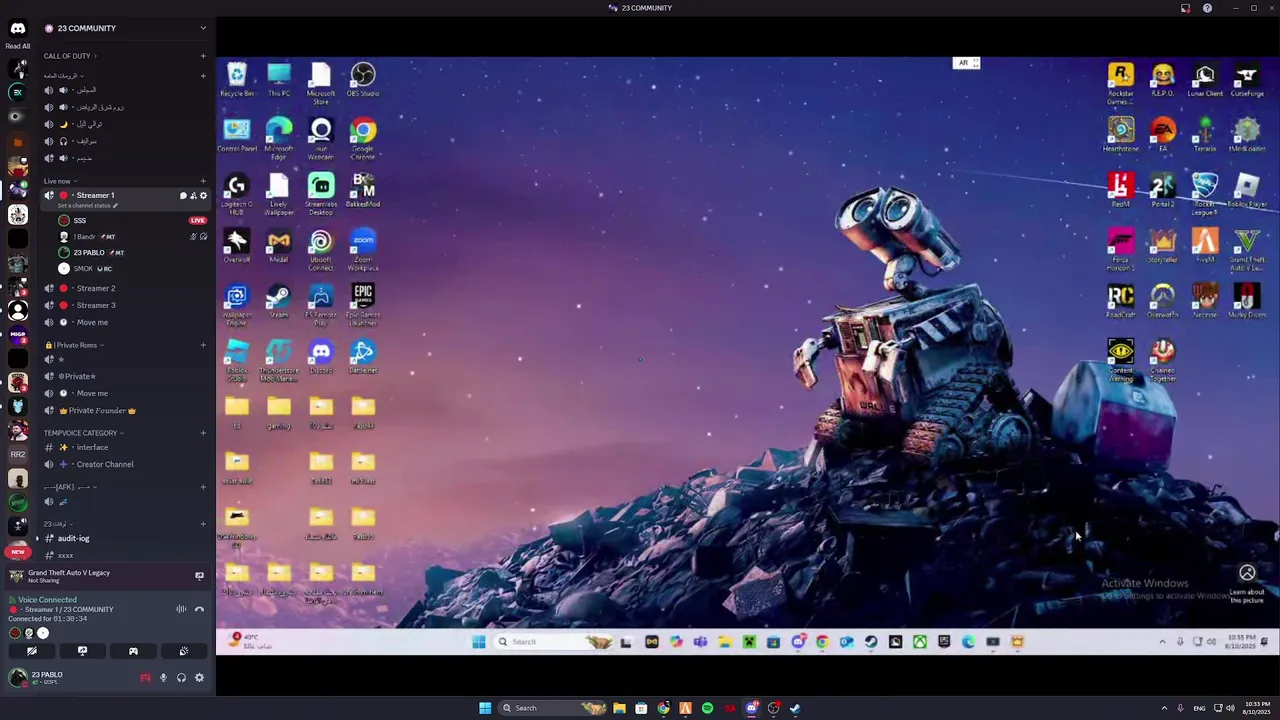Click the Windows taskbar Search box
Screen dimensions: 1280x720
pos(553,708)
